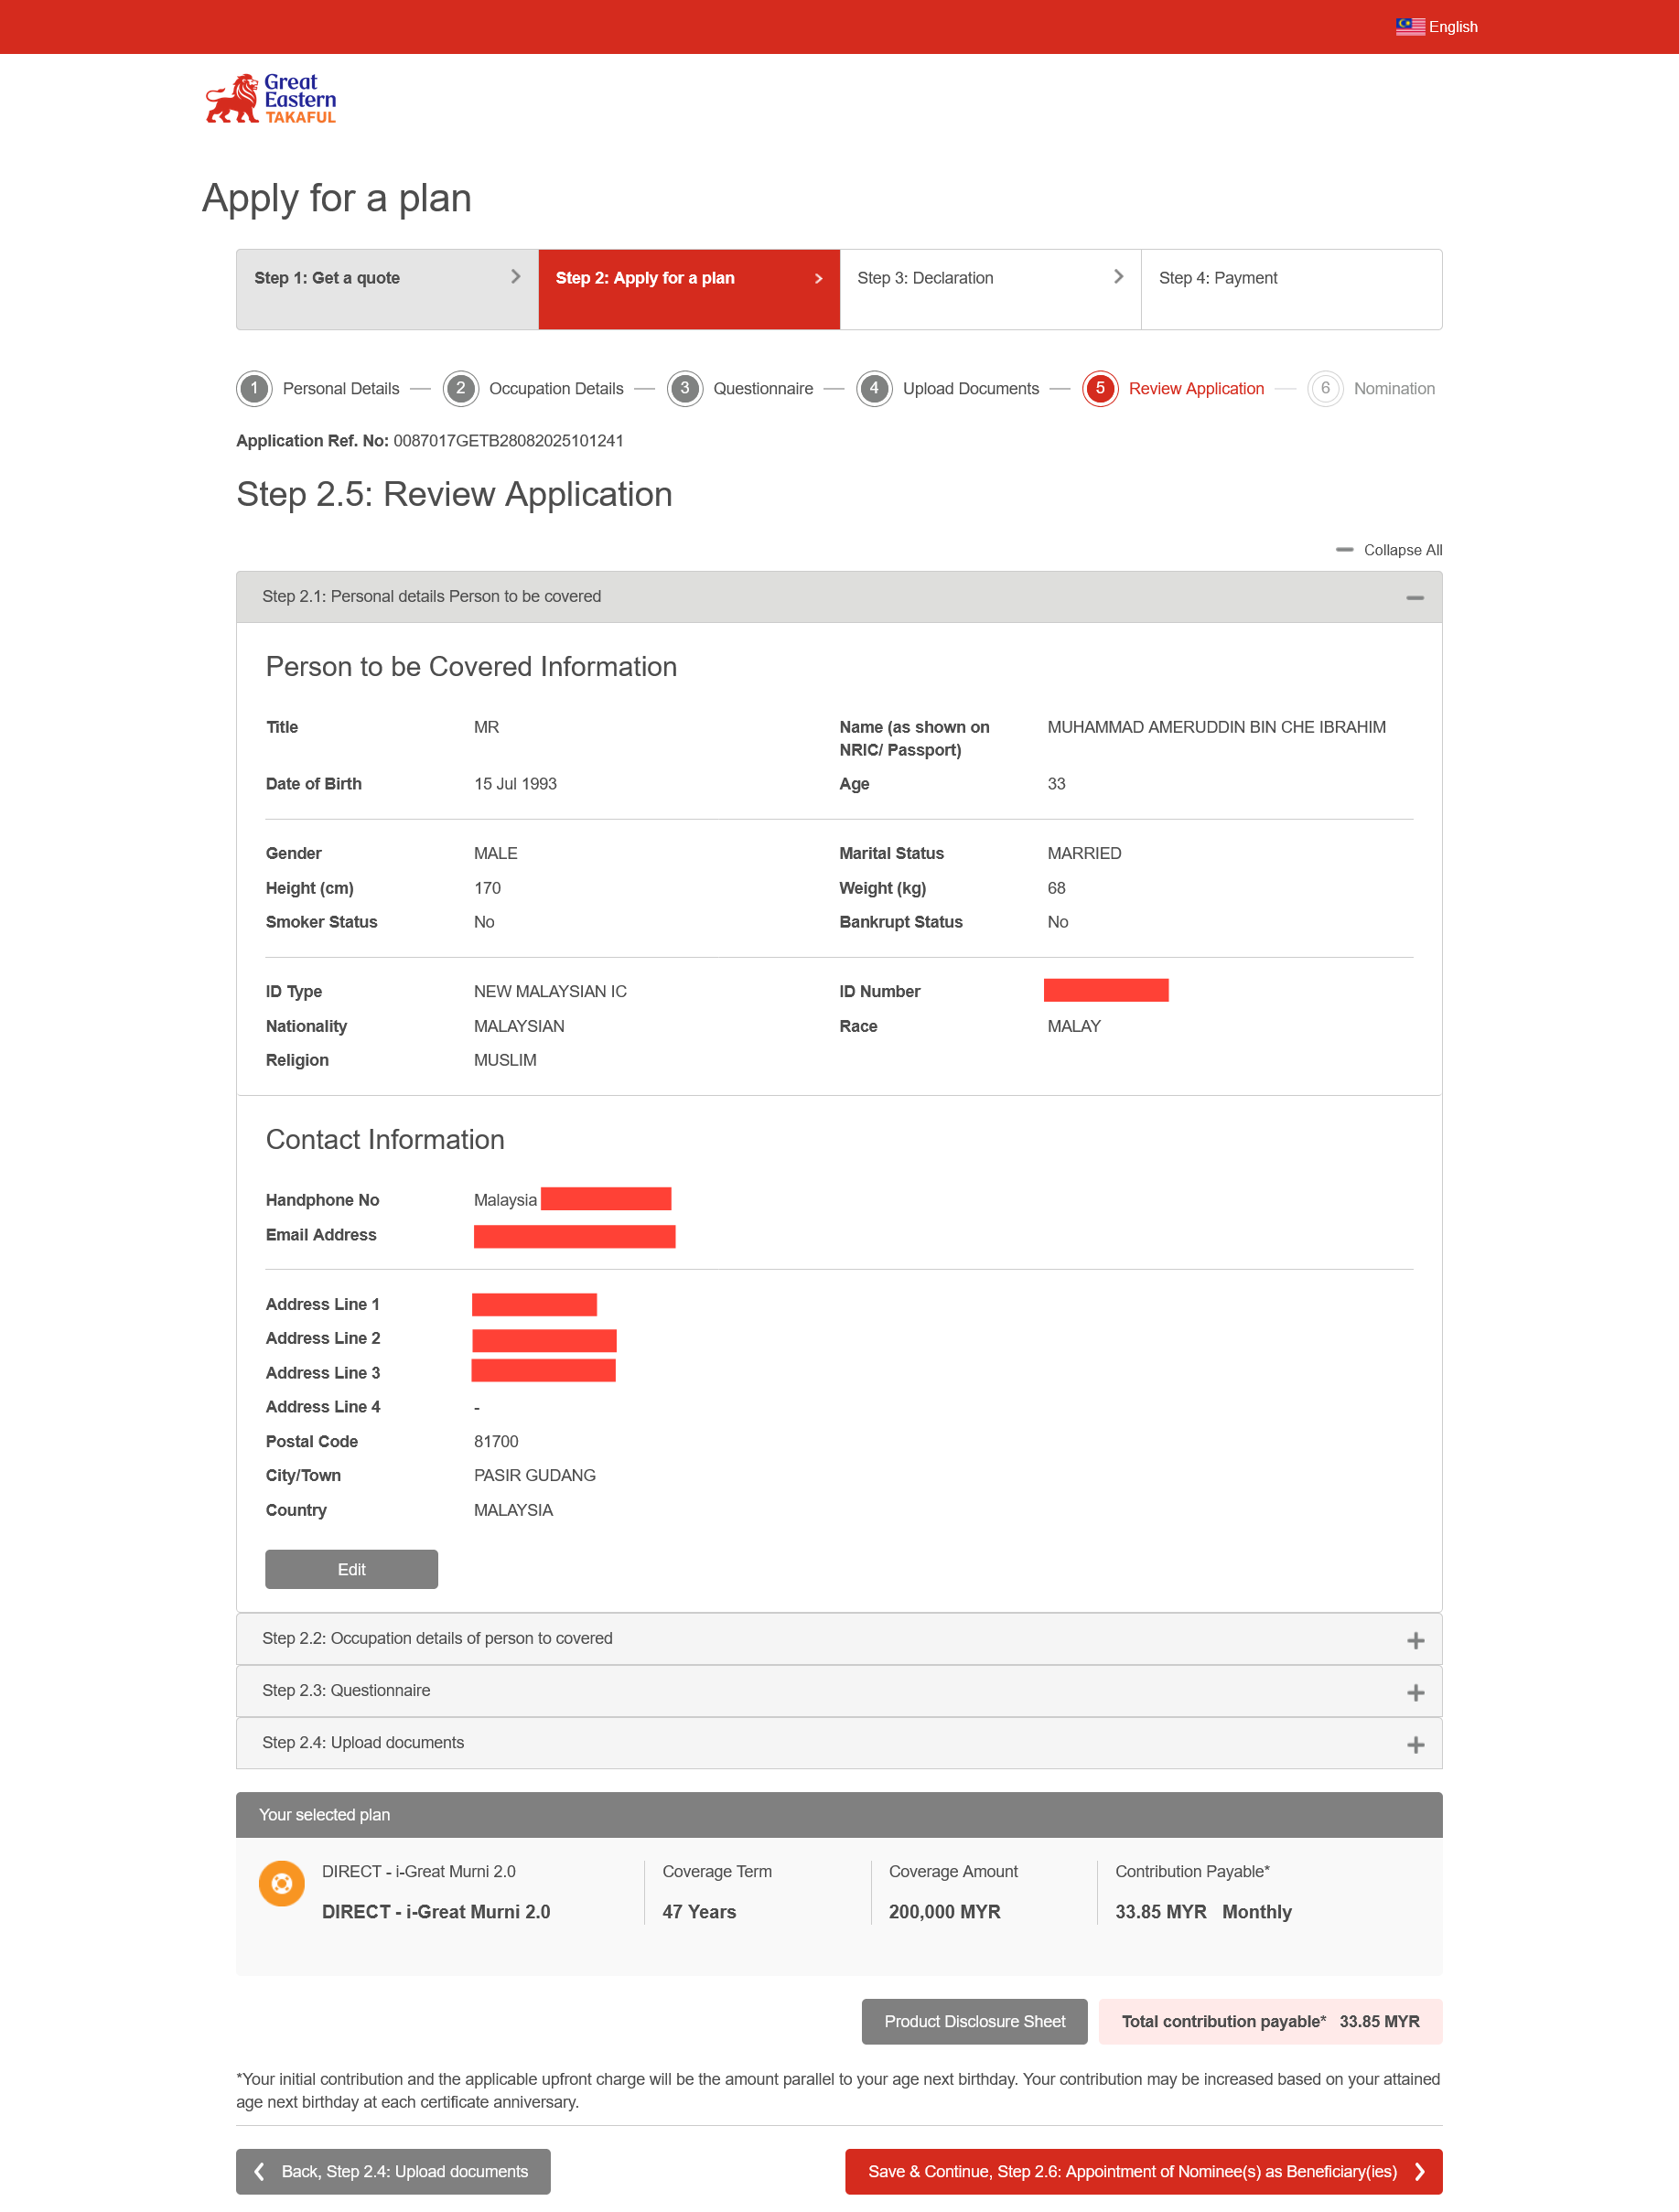The width and height of the screenshot is (1679, 2212).
Task: Click right chevron on Save & Continue
Action: pyautogui.click(x=1419, y=2171)
